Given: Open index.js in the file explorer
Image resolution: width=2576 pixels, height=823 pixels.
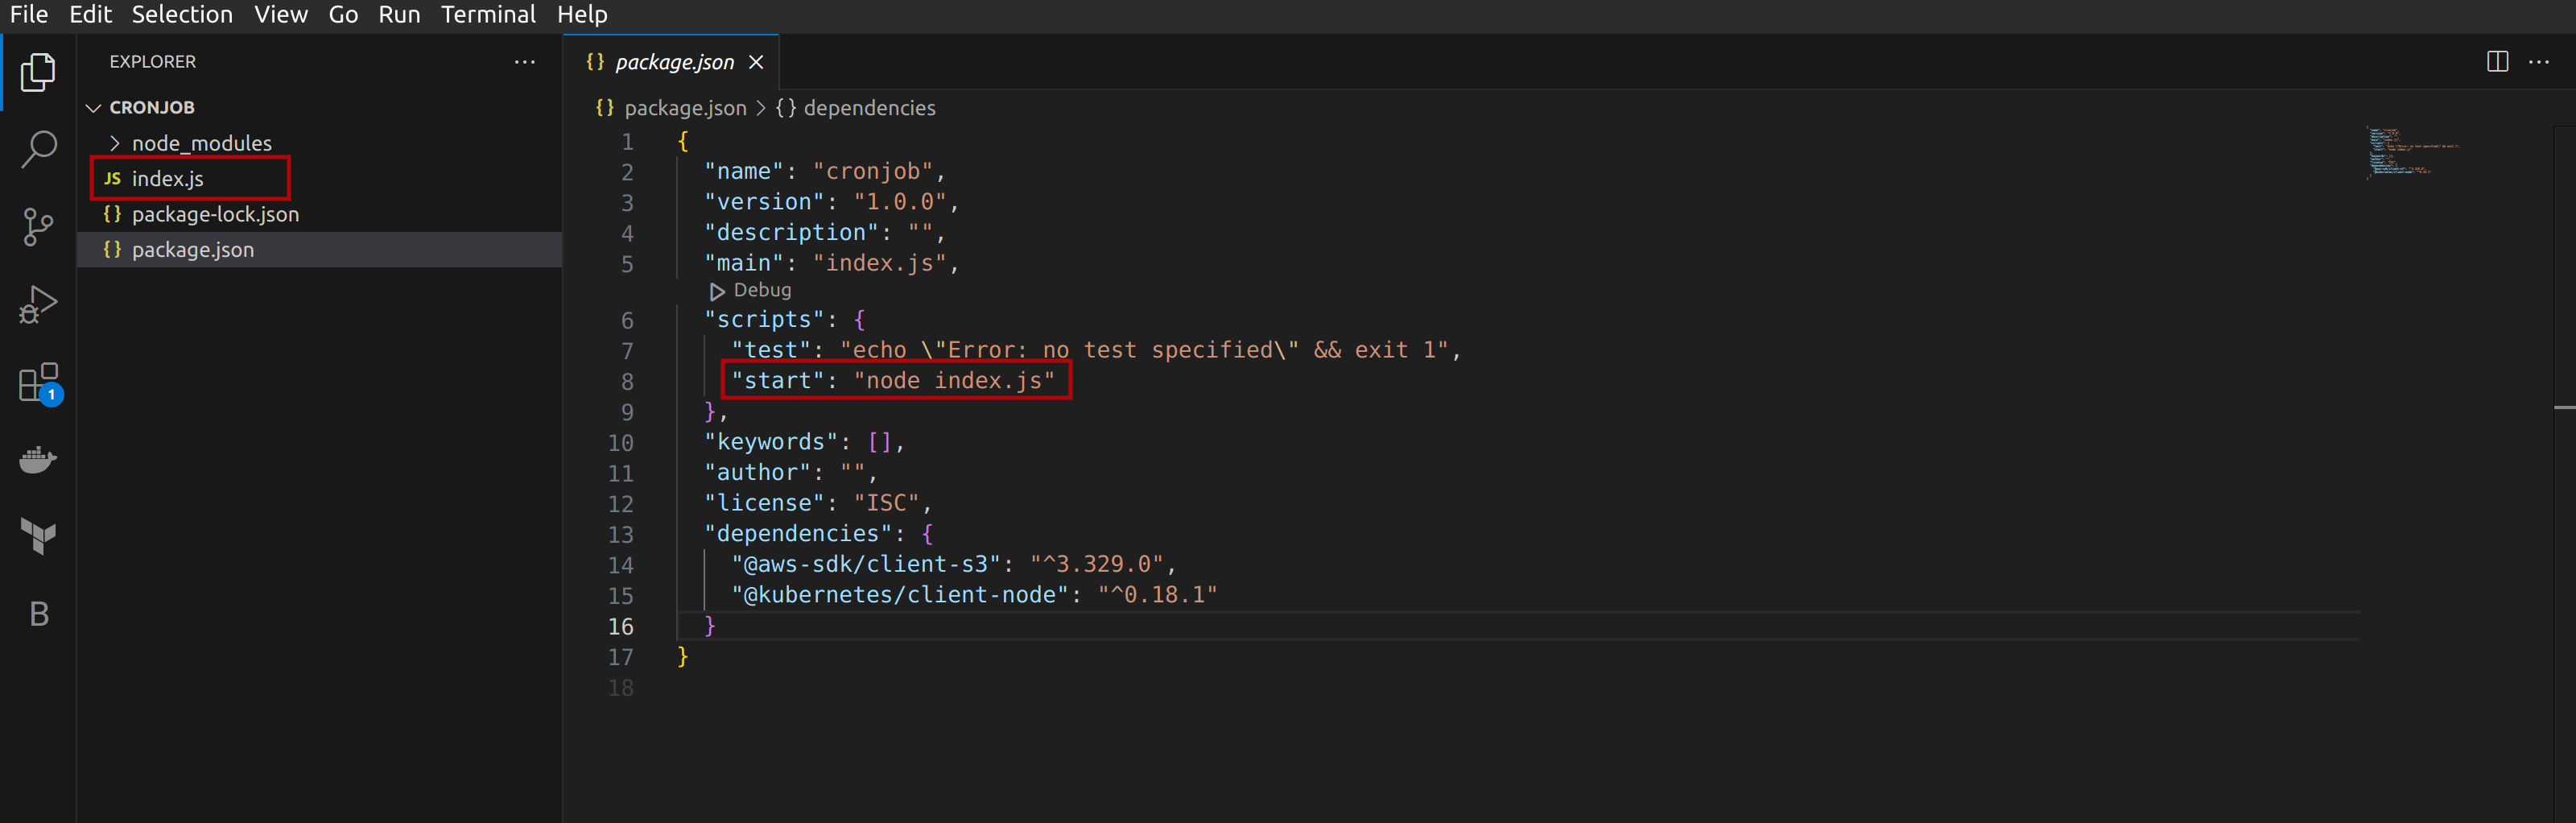Looking at the screenshot, I should (x=167, y=179).
